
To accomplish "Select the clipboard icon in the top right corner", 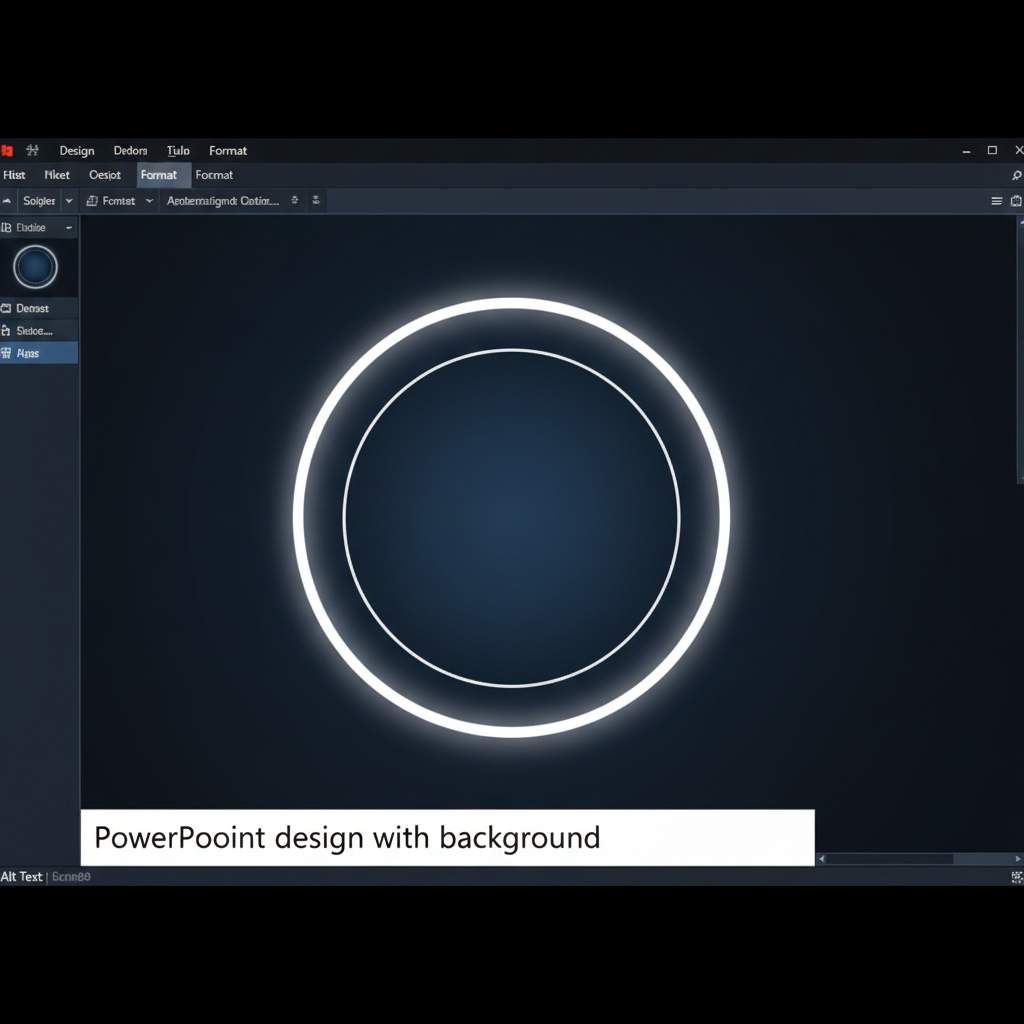I will 1017,200.
